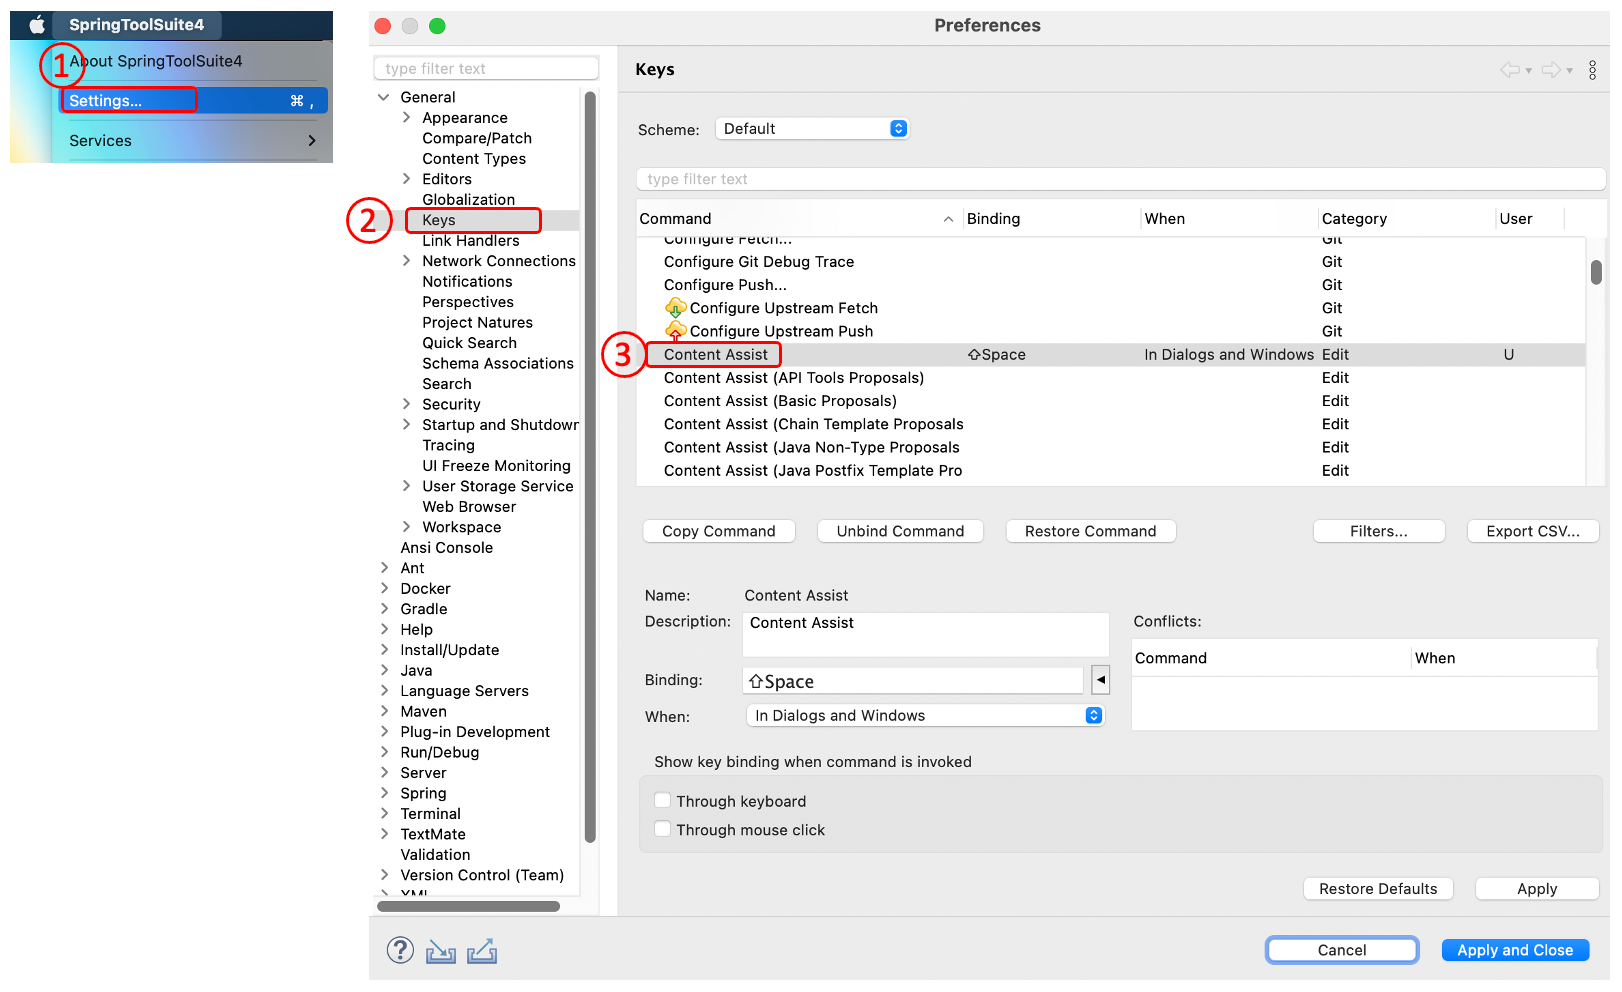Click the forward navigation arrow icon
Viewport: 1622px width, 992px height.
pyautogui.click(x=1551, y=70)
